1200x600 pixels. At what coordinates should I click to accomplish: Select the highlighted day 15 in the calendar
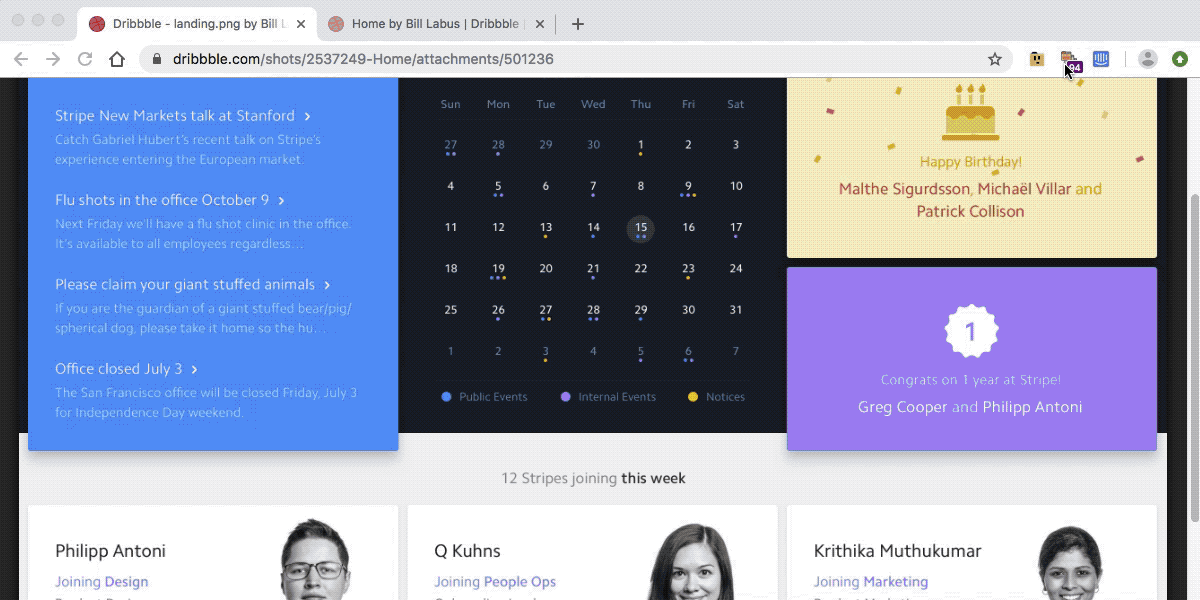[x=641, y=228]
